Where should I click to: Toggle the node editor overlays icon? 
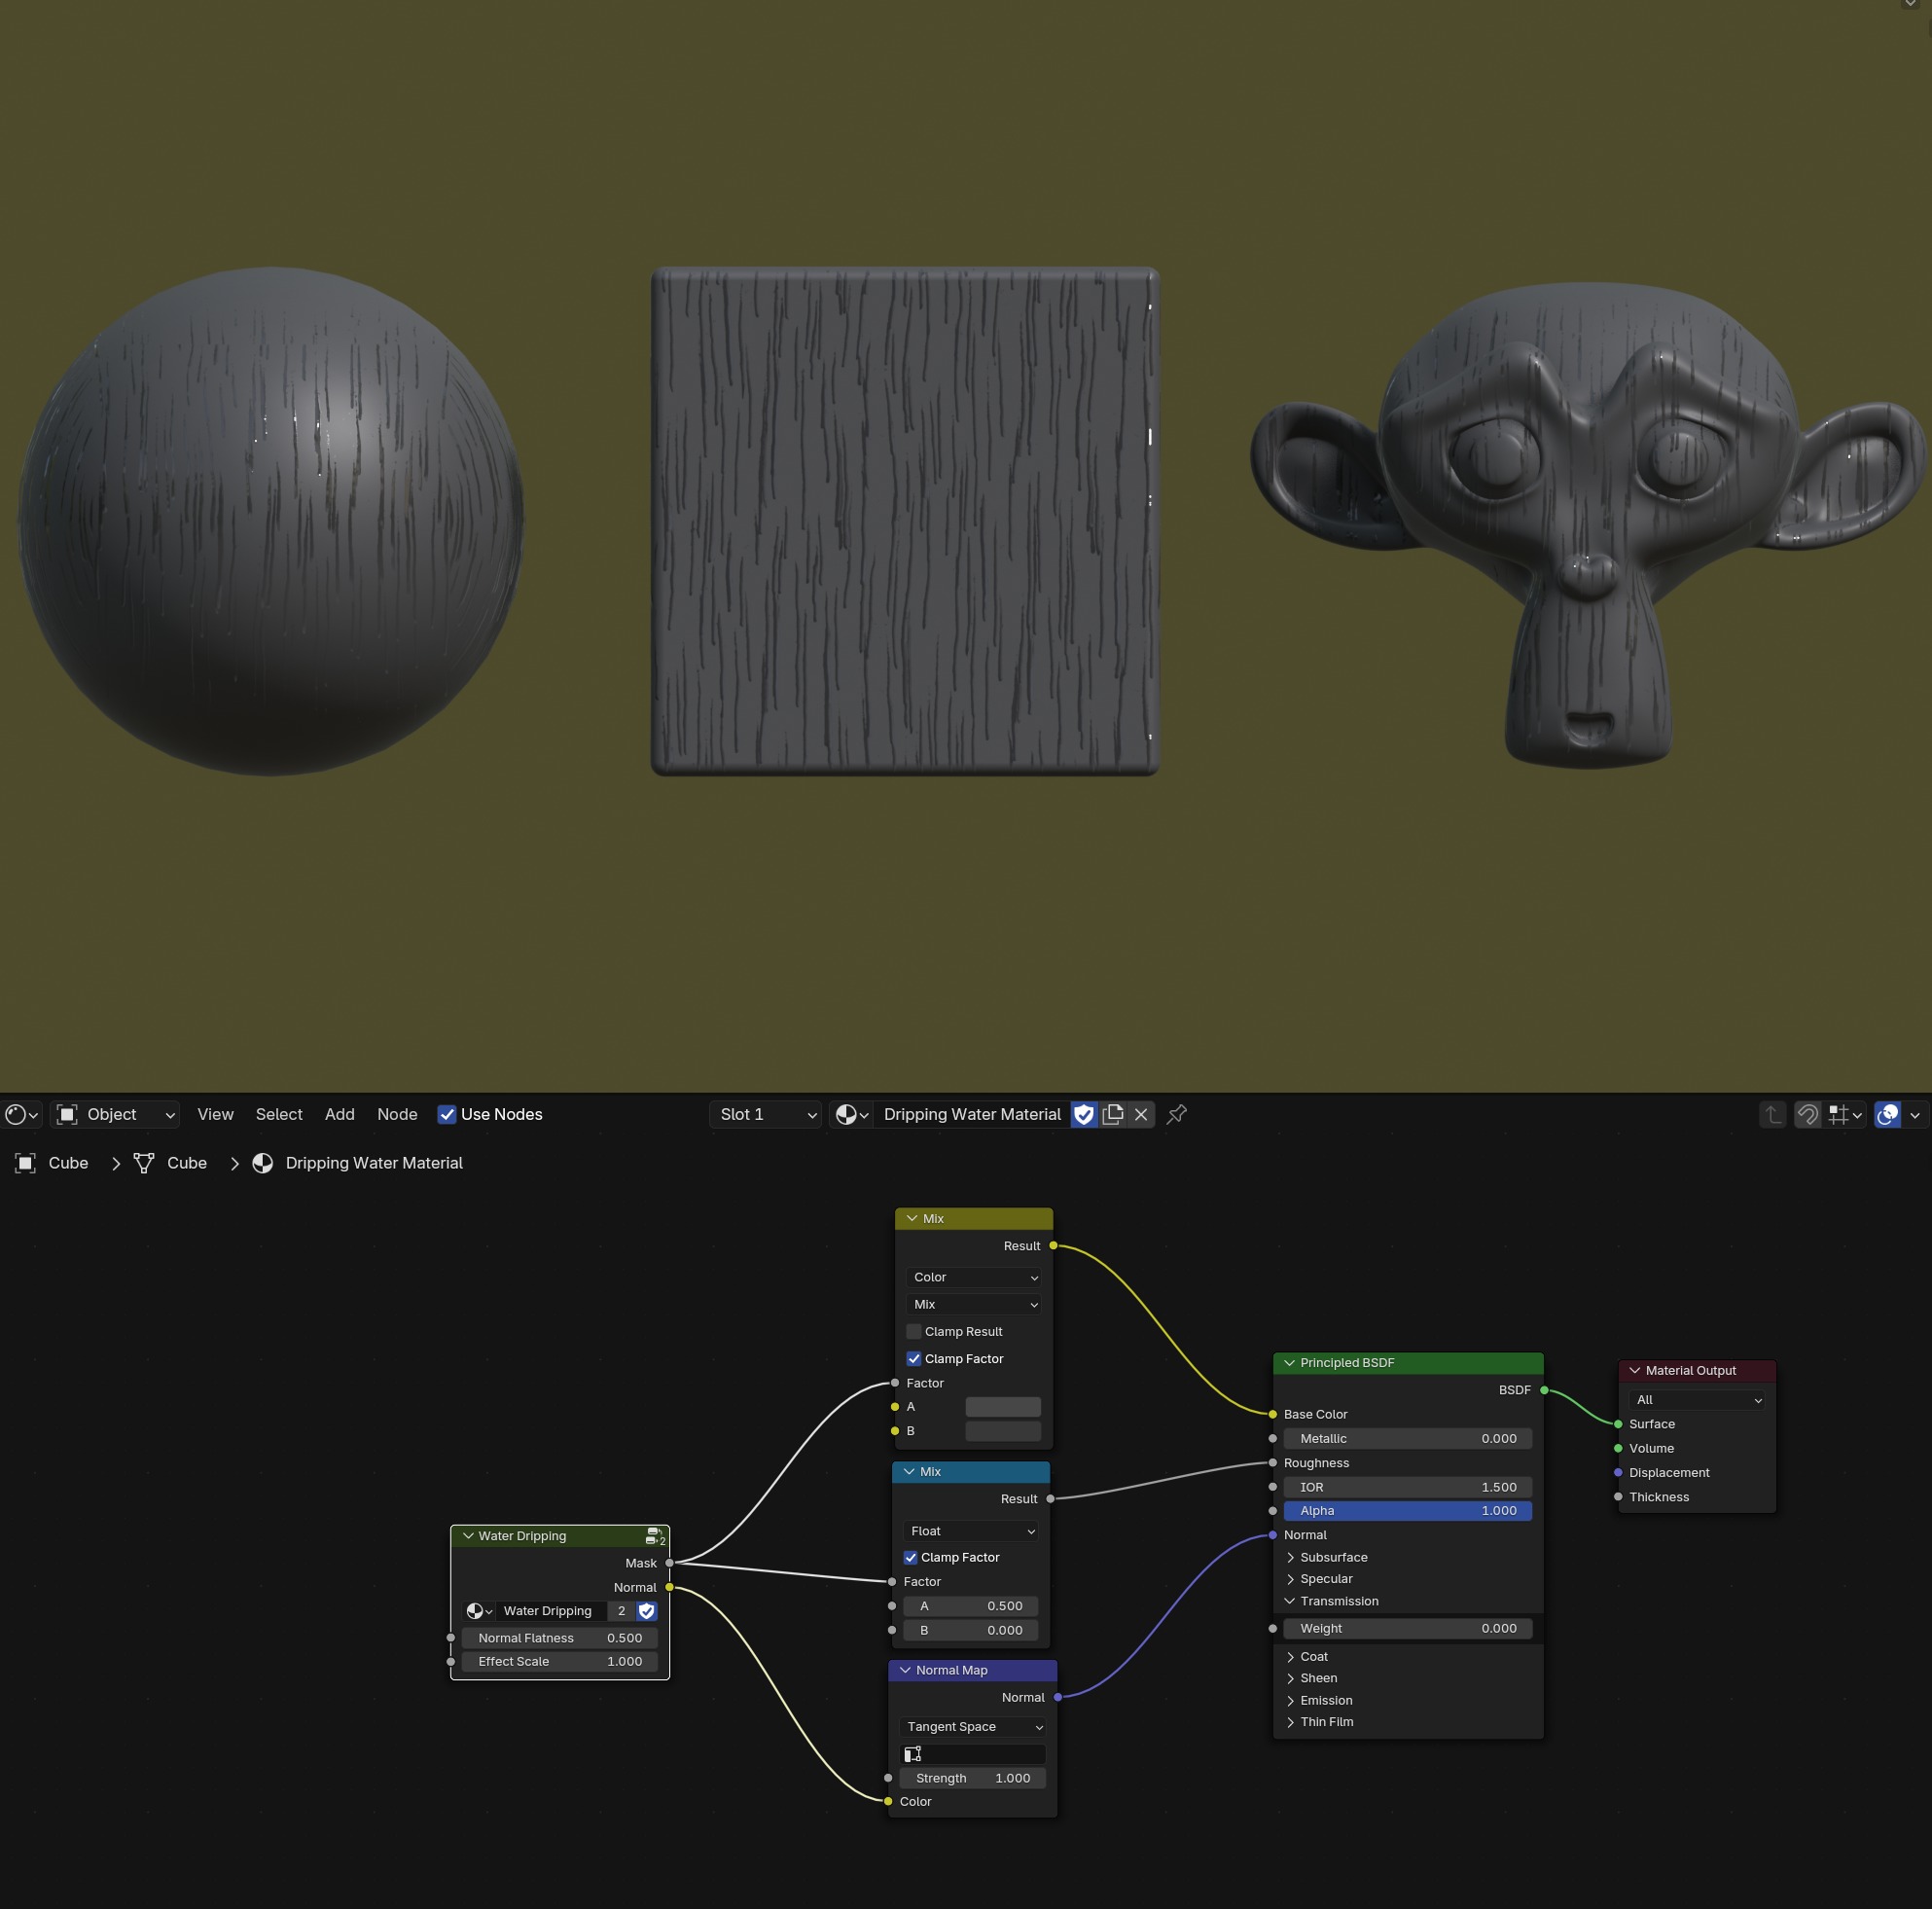pos(1887,1114)
